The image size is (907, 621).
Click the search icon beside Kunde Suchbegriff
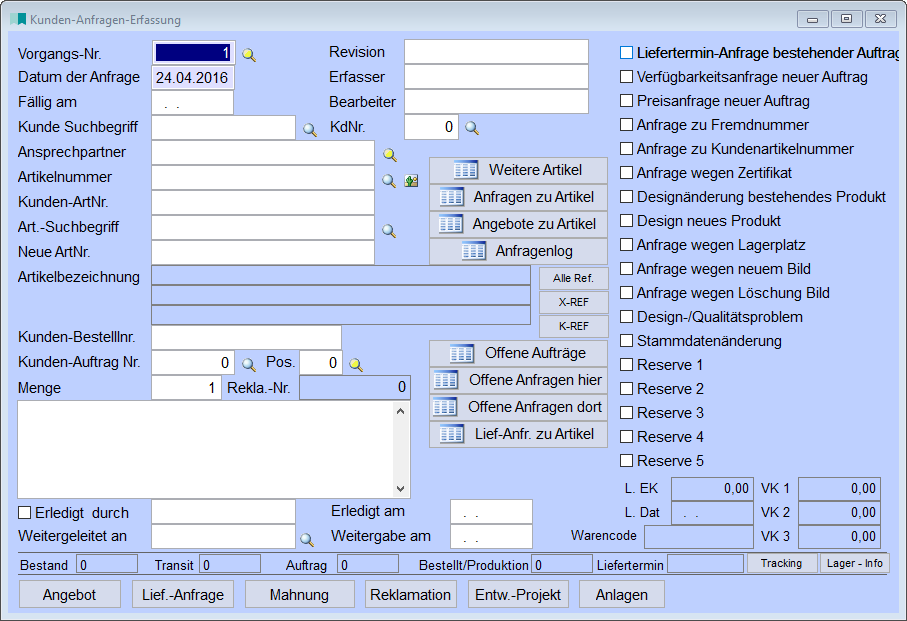click(x=310, y=129)
